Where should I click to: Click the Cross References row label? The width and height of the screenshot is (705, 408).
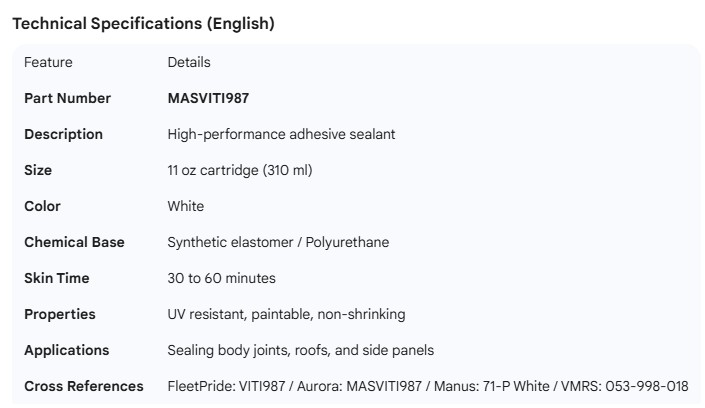(x=84, y=386)
